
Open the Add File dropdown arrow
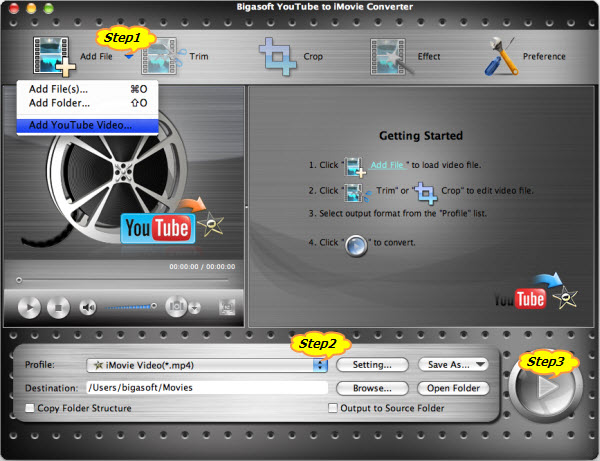coord(129,57)
